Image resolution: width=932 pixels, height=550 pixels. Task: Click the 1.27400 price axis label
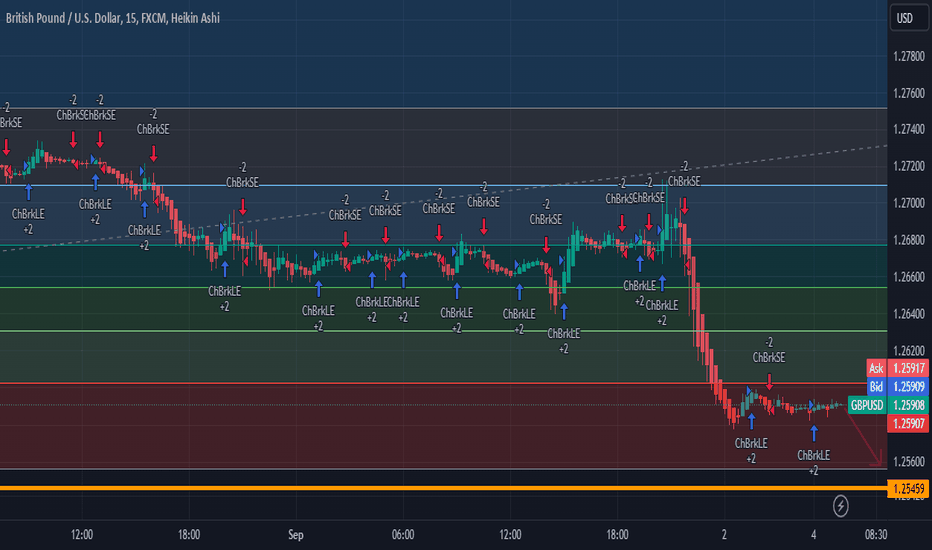909,129
